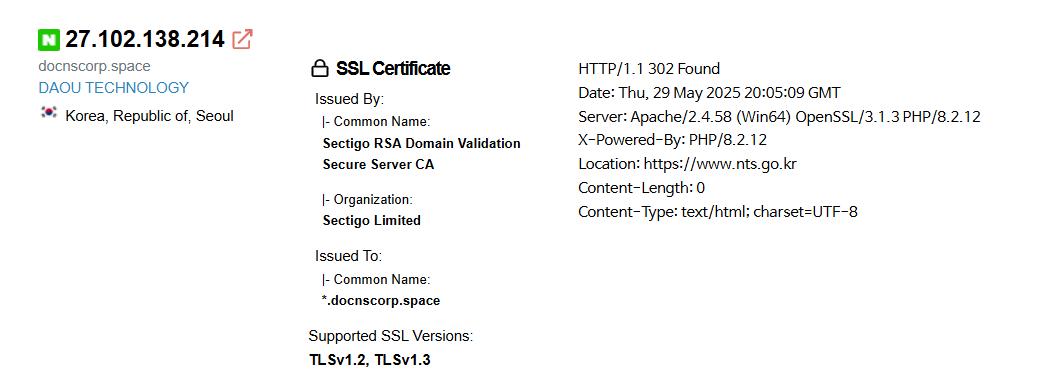Select the IP address 27.102.138.214

coord(145,39)
